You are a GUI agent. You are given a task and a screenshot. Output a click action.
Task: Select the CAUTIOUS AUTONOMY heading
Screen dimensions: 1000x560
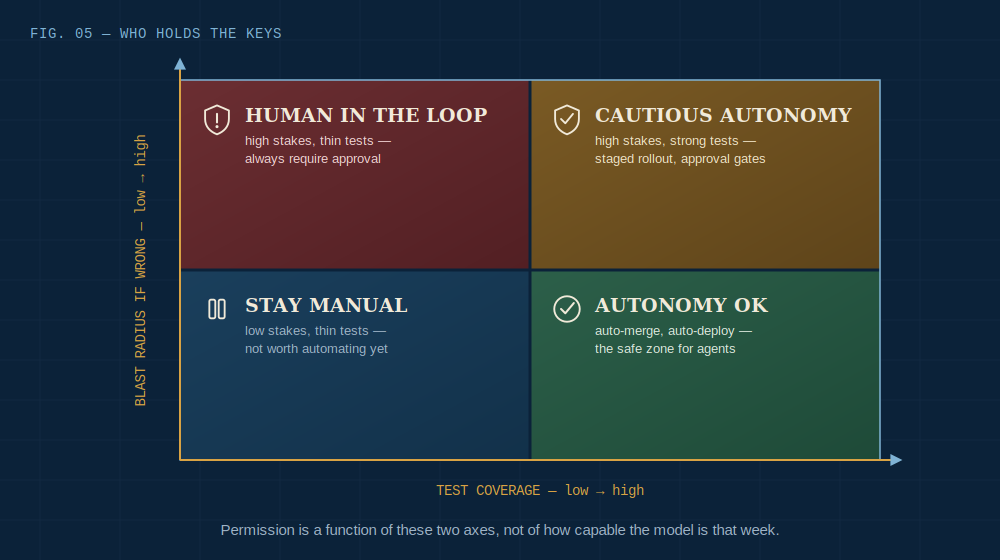(x=723, y=115)
